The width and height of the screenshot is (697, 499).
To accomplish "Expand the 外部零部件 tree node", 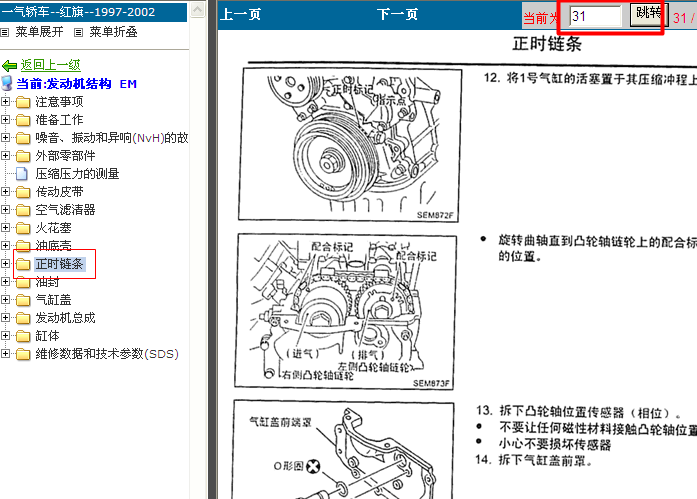I will (5, 156).
